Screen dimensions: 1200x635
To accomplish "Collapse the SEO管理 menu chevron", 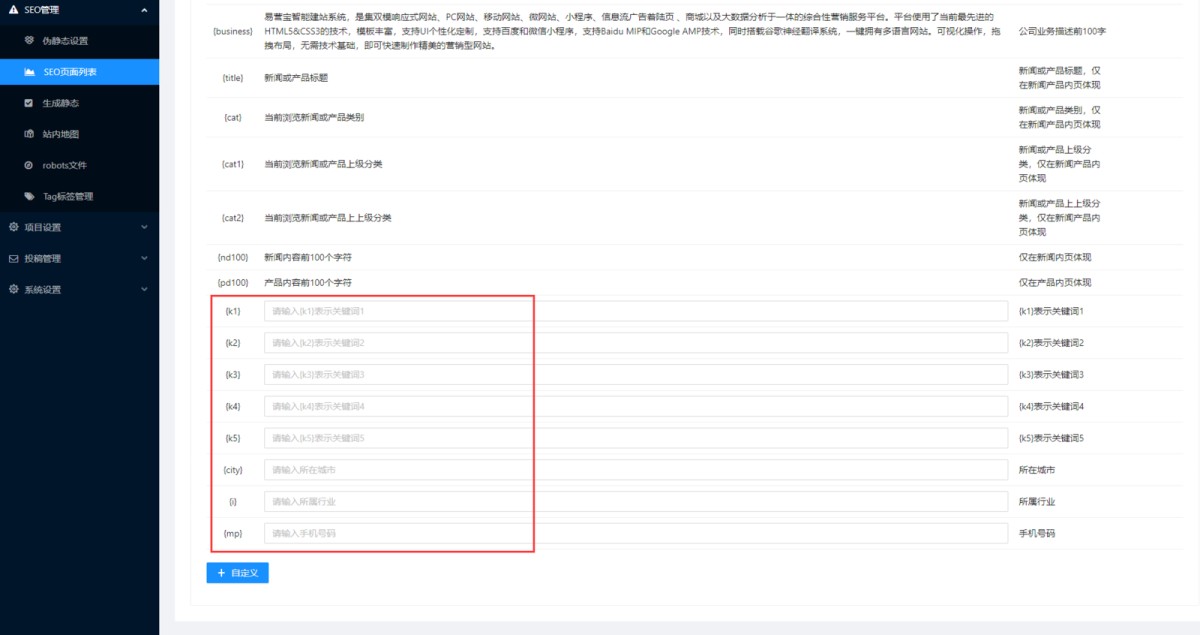I will coord(145,9).
